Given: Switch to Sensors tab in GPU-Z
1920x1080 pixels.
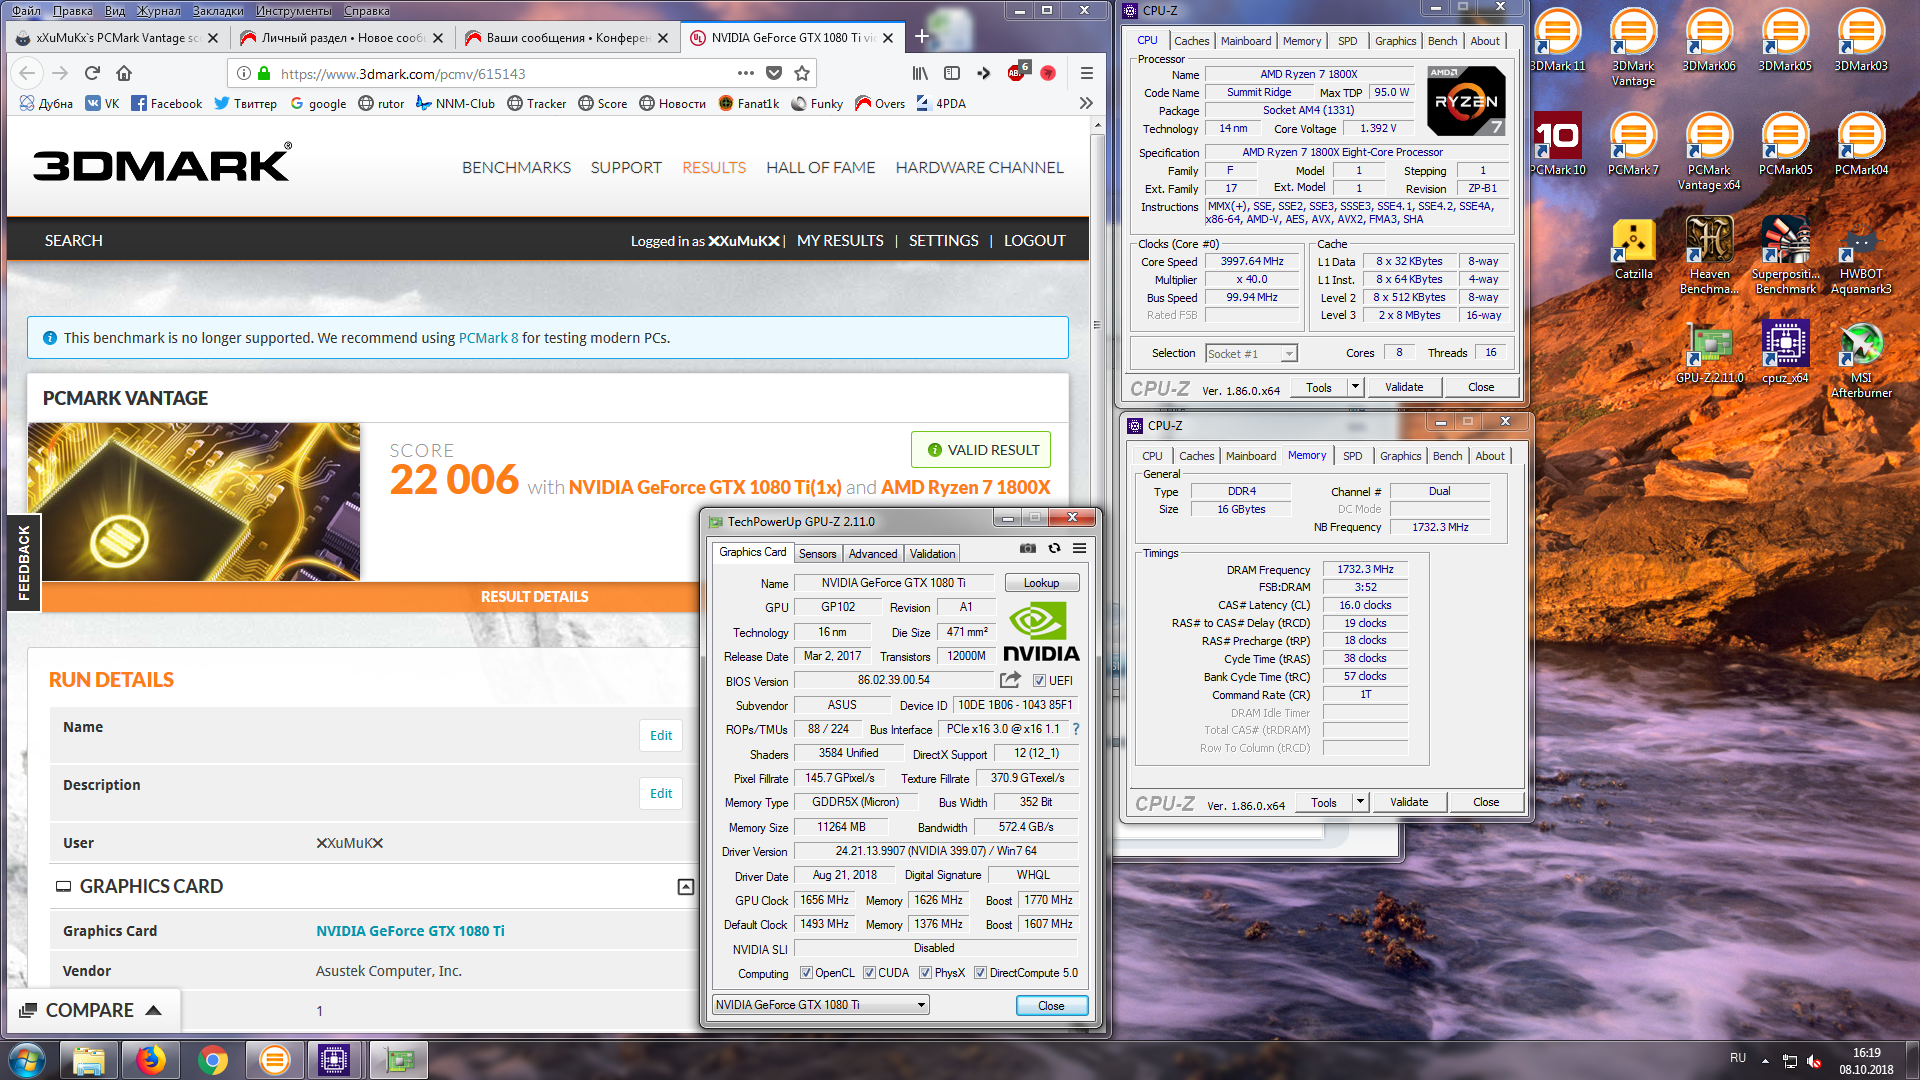Looking at the screenshot, I should [817, 553].
